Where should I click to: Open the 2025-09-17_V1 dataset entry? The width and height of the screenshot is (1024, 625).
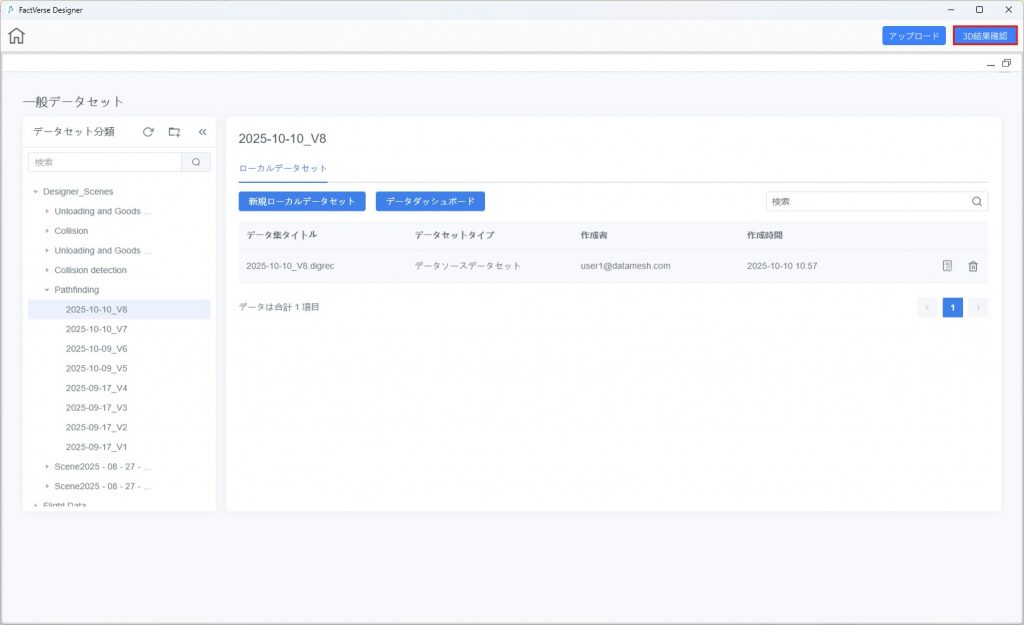click(x=96, y=447)
